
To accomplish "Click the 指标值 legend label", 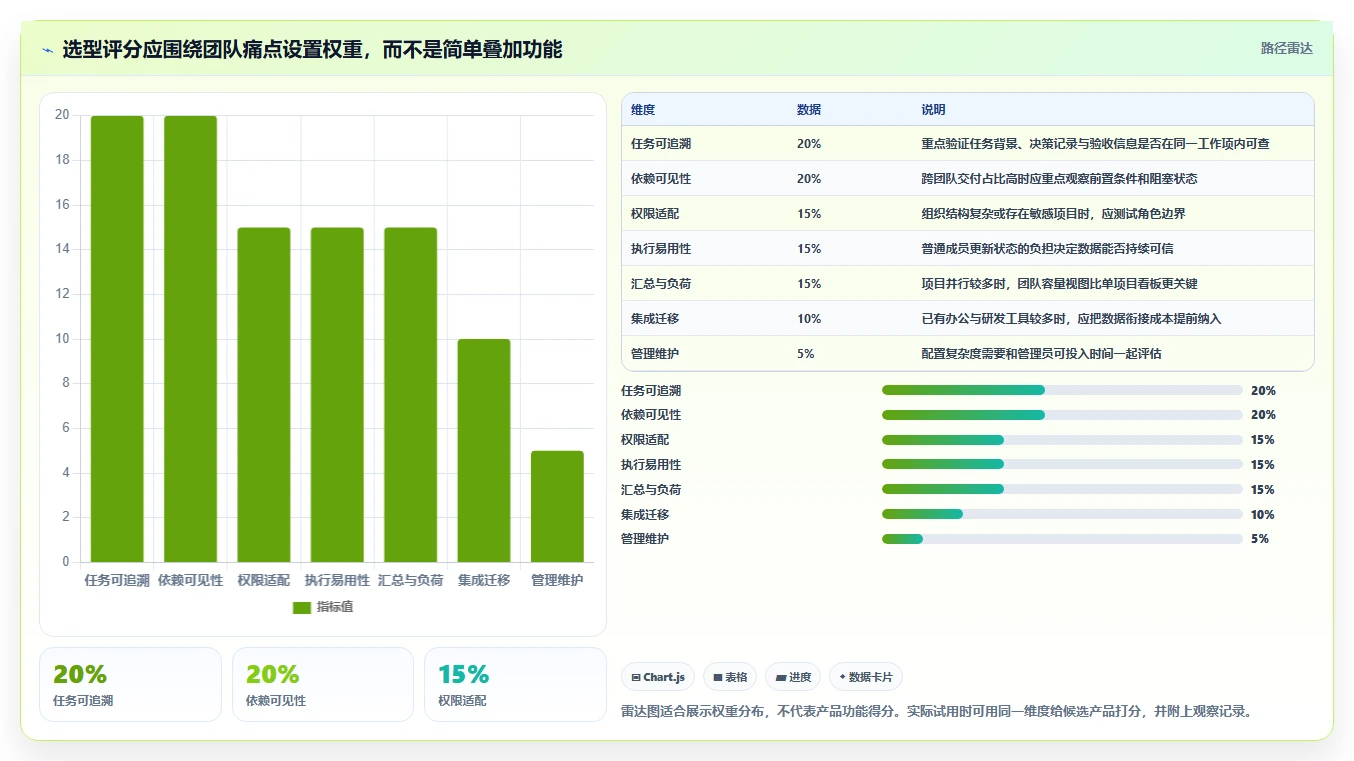I will point(335,607).
